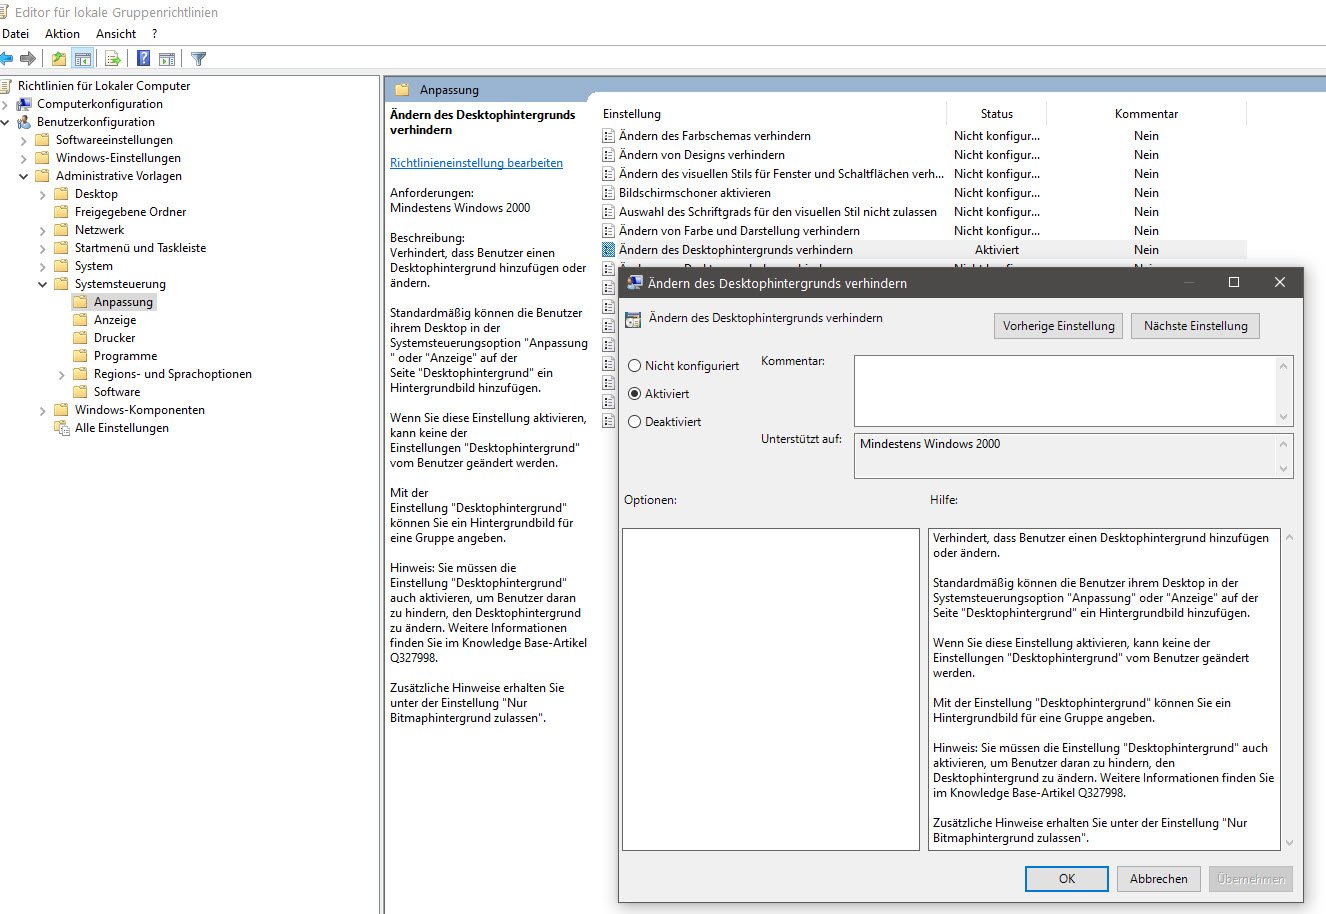Expand the Windows-Komponenten node
The width and height of the screenshot is (1326, 914).
43,410
